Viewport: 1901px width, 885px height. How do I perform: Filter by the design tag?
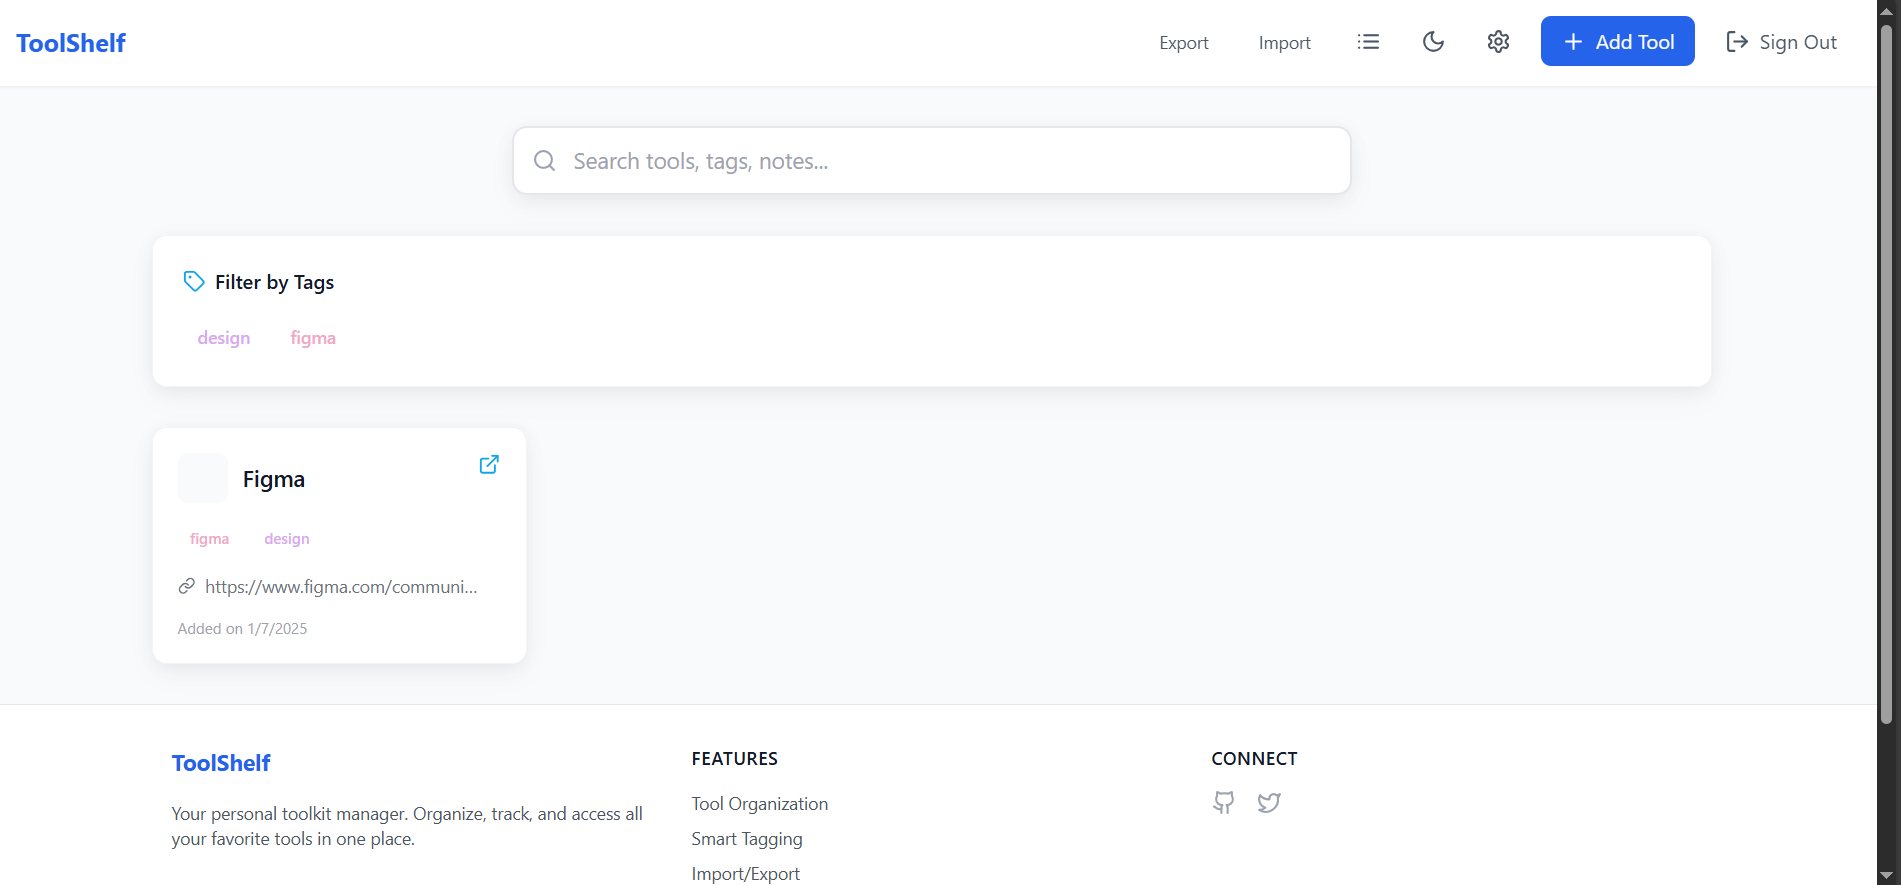point(224,338)
